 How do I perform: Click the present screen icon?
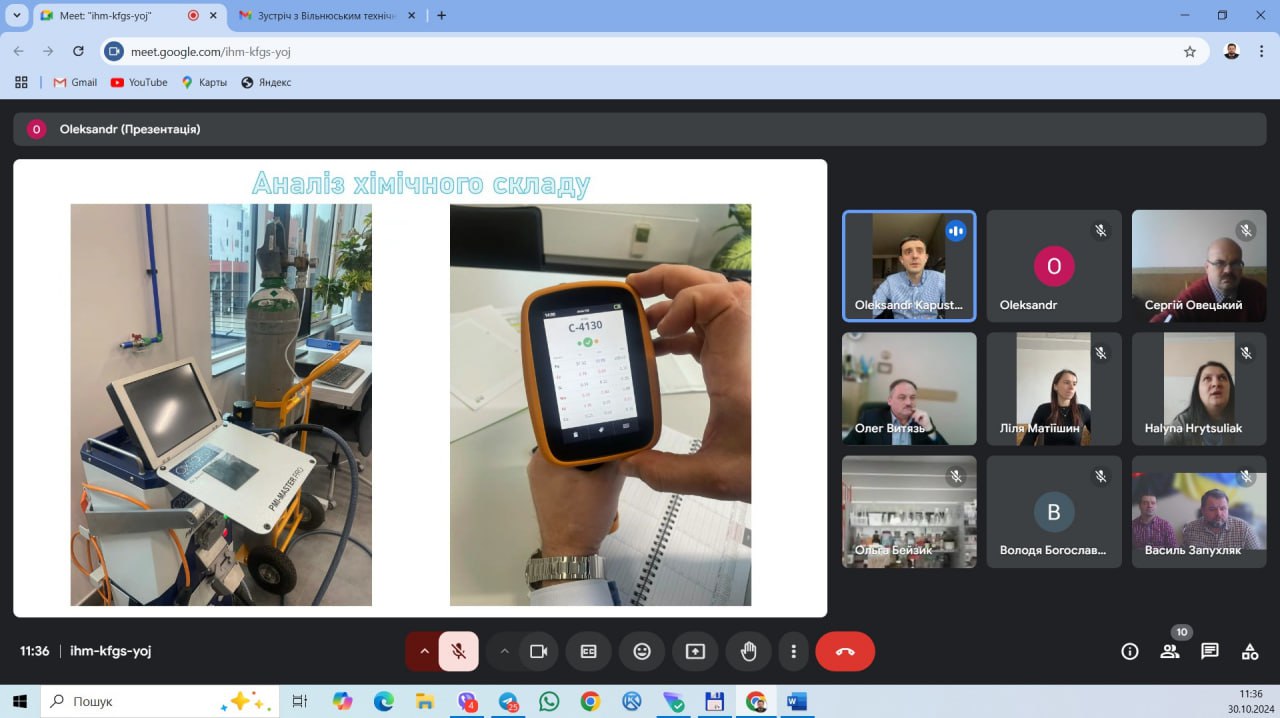click(x=695, y=651)
